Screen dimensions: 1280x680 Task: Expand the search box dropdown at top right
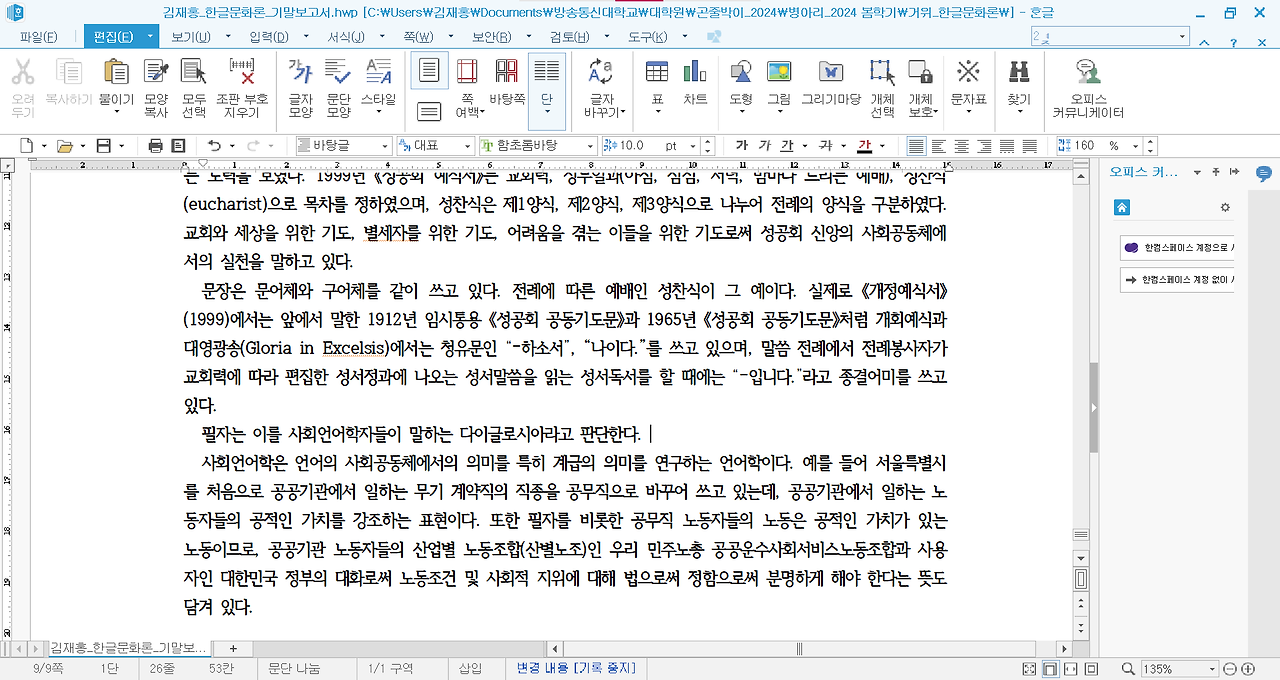1183,36
